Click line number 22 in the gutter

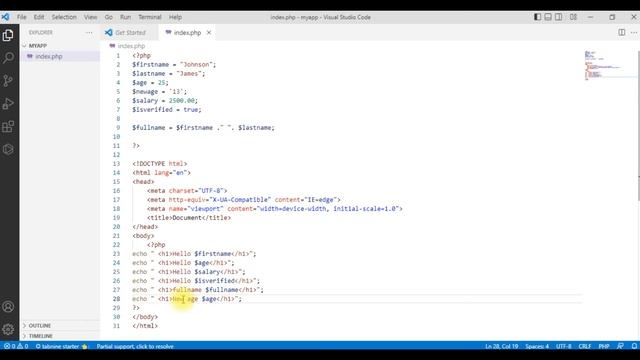pyautogui.click(x=116, y=244)
